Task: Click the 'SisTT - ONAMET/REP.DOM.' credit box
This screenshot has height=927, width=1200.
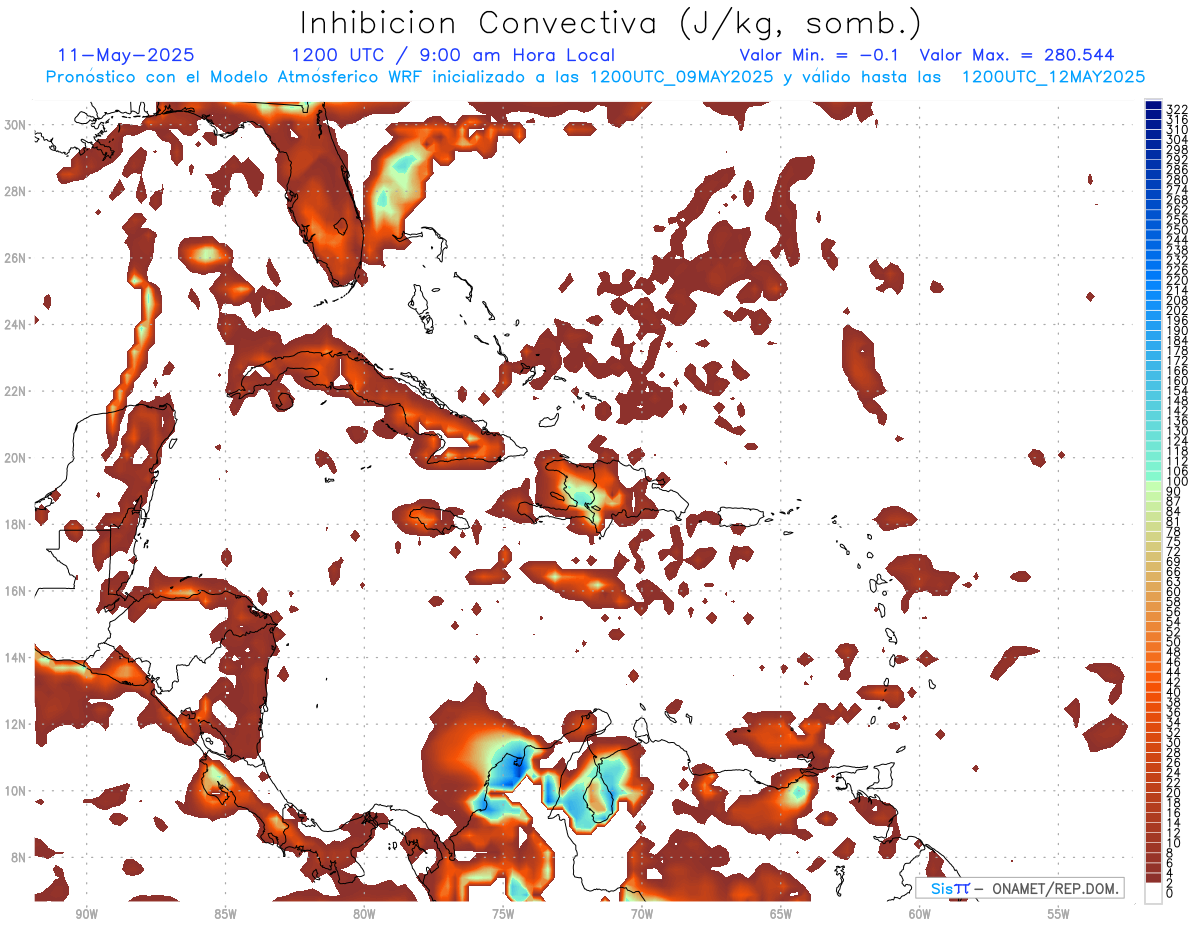Action: click(x=1019, y=888)
